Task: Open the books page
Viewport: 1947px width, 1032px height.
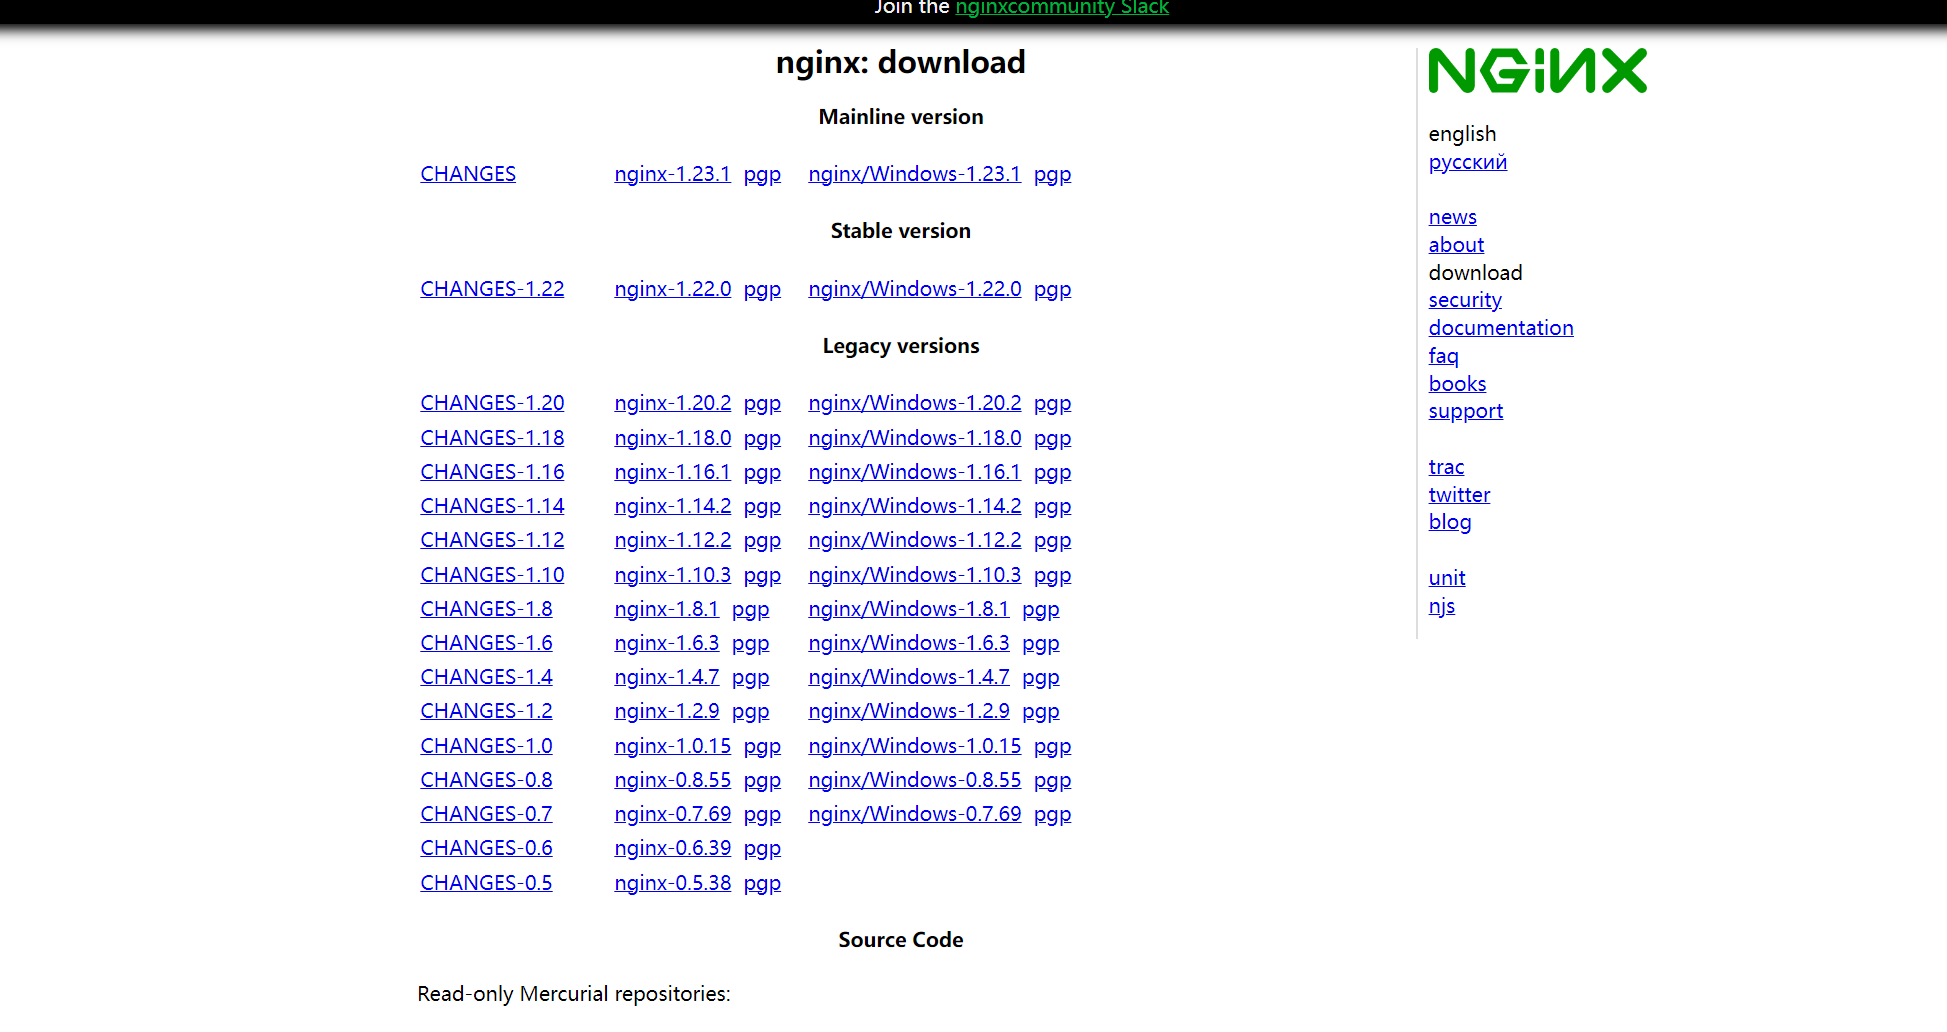Action: click(x=1457, y=384)
